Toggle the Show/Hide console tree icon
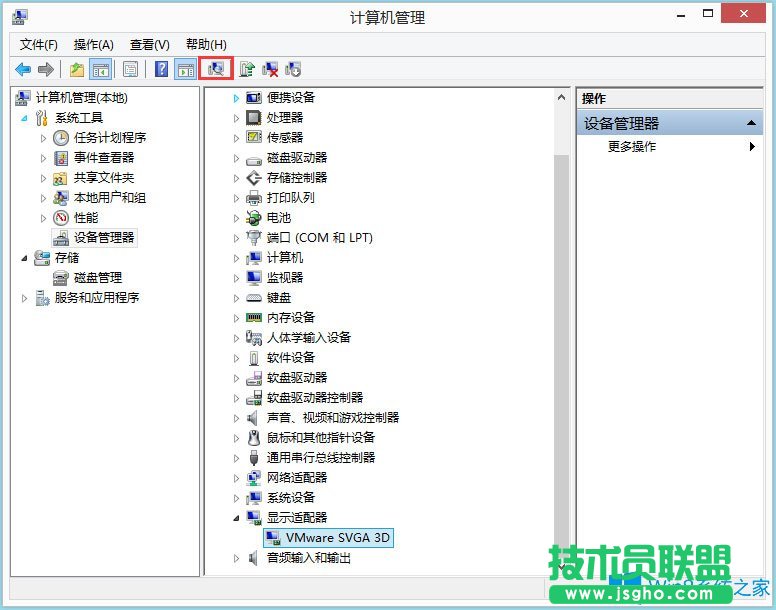 101,69
